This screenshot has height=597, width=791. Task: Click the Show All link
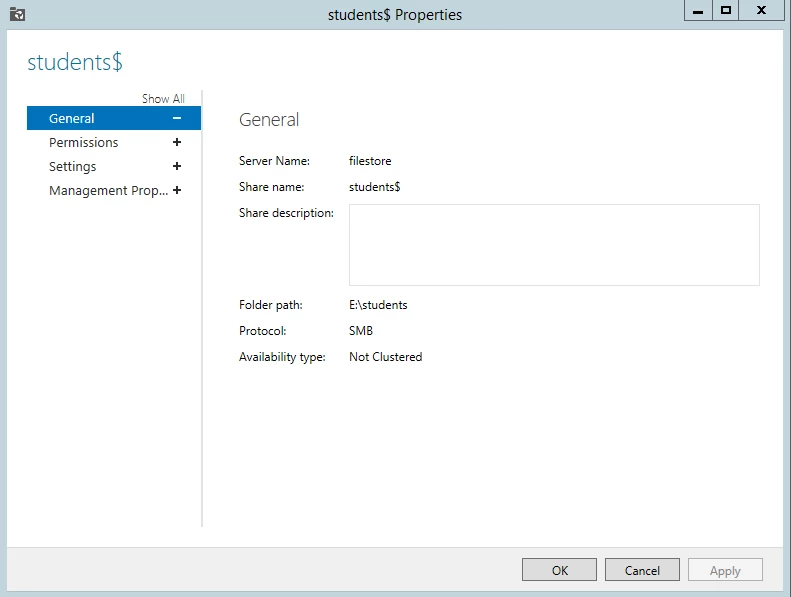[x=163, y=98]
